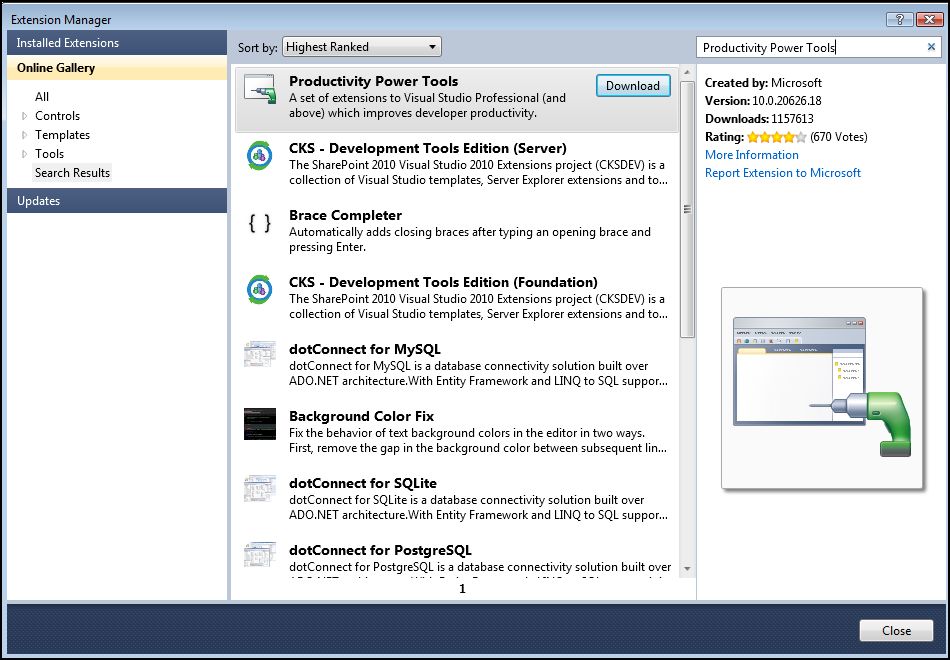
Task: Click the Created by Microsoft text
Action: (763, 82)
